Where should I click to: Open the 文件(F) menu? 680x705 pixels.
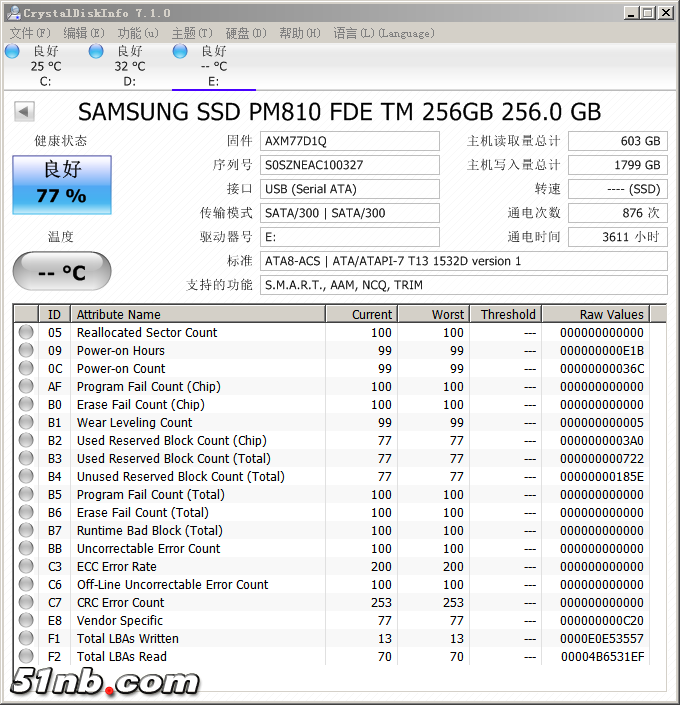tap(30, 33)
